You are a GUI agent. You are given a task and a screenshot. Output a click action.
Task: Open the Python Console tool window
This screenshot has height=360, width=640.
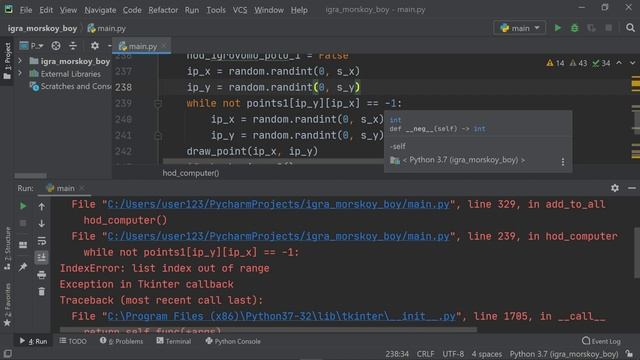(233, 341)
